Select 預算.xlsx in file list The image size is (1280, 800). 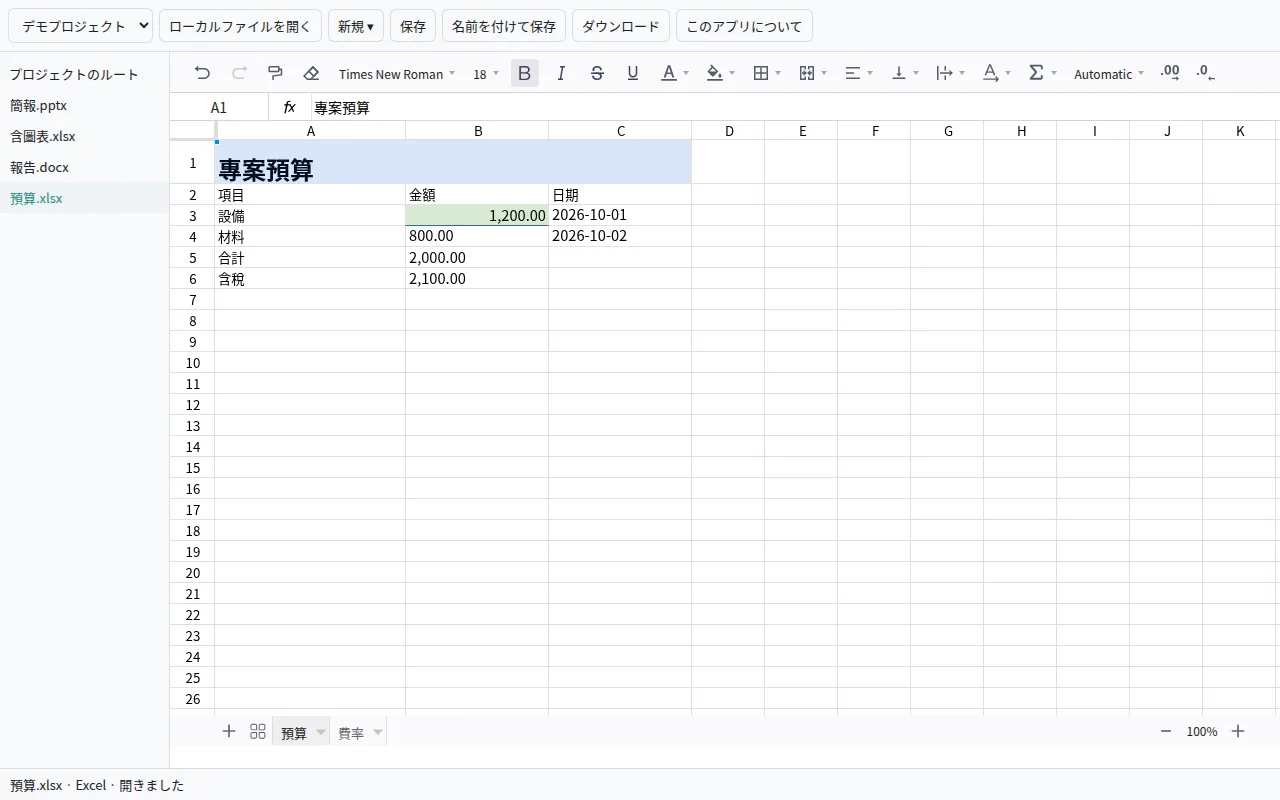click(85, 198)
